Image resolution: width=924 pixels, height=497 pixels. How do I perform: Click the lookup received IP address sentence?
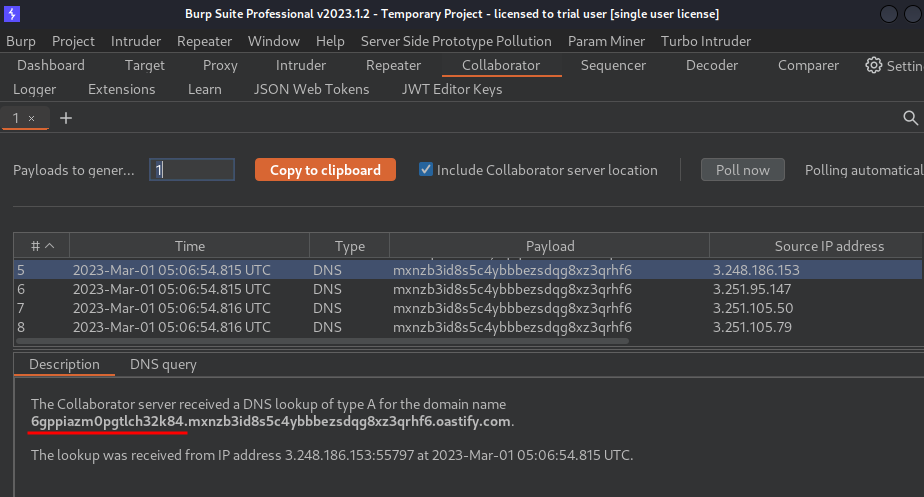click(x=332, y=455)
